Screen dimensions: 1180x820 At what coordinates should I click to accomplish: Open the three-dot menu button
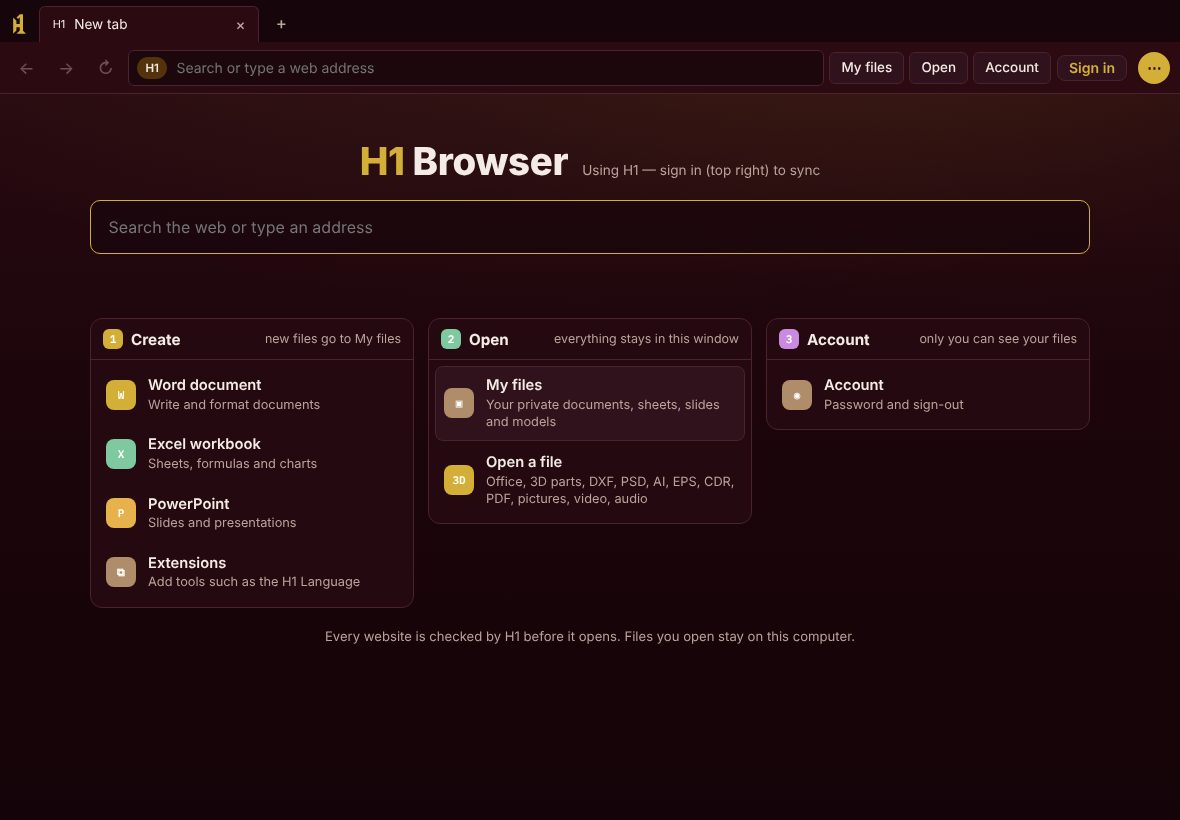coord(1154,68)
